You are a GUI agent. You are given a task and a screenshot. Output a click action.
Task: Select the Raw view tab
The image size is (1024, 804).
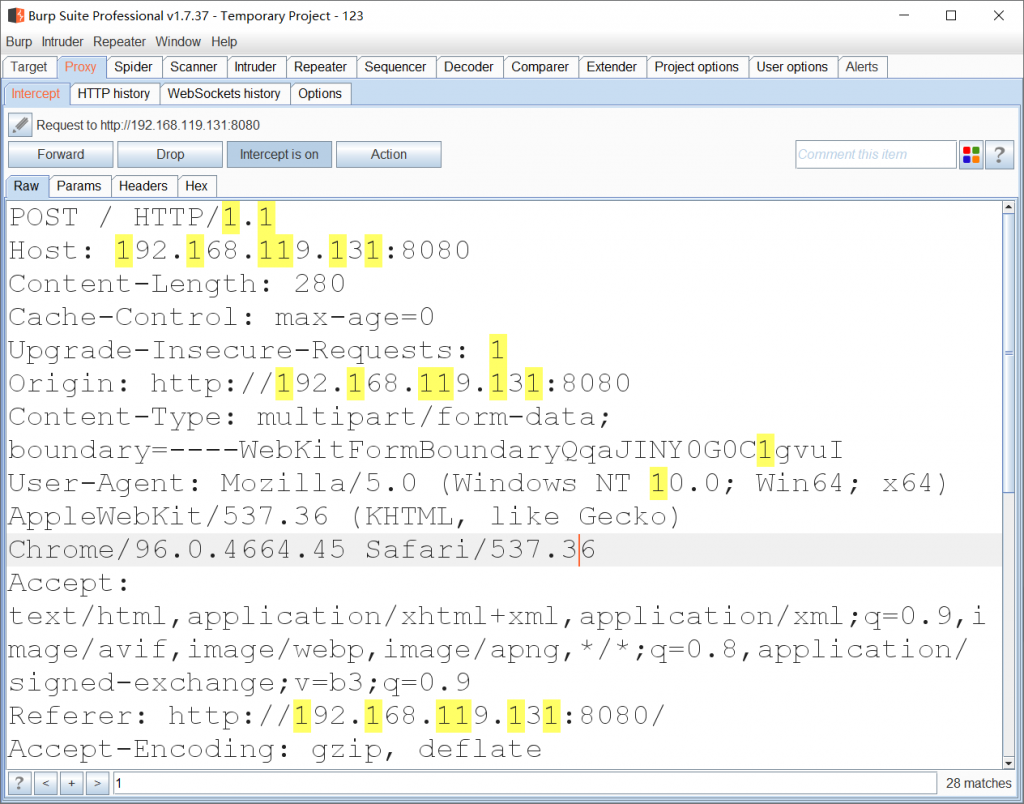click(27, 186)
